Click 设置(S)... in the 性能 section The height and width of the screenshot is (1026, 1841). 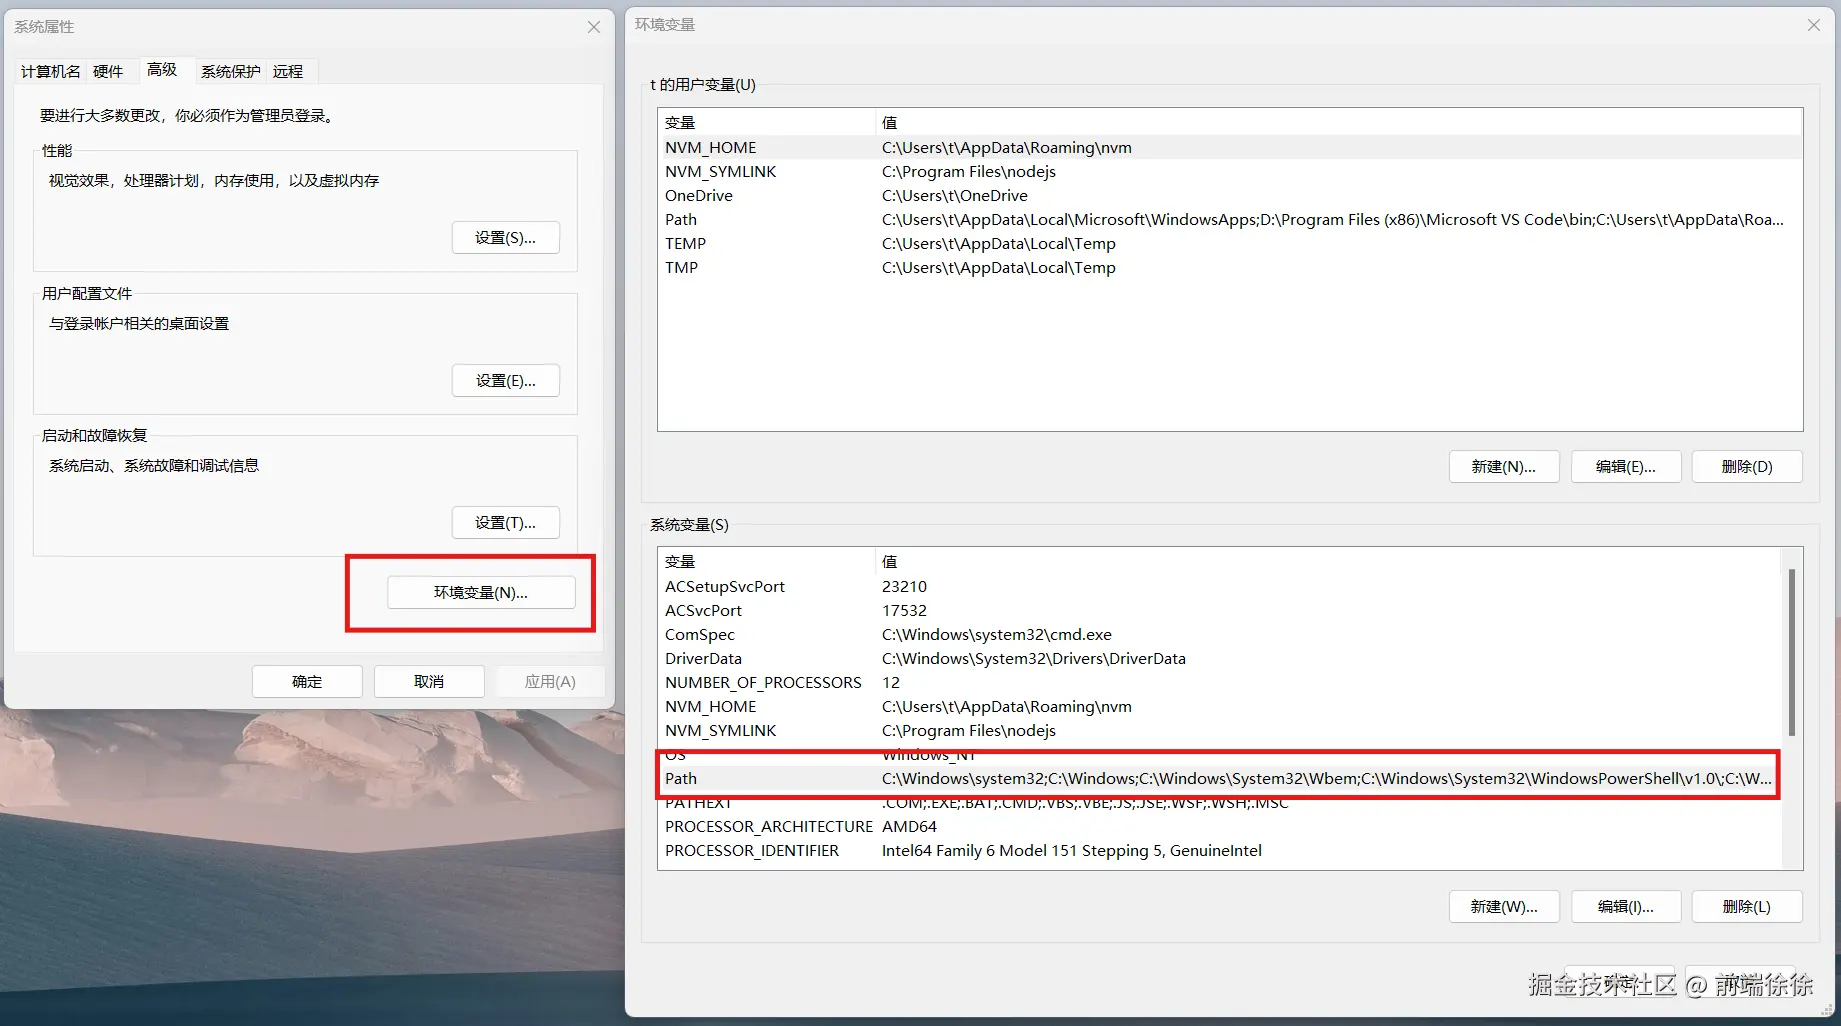point(505,238)
